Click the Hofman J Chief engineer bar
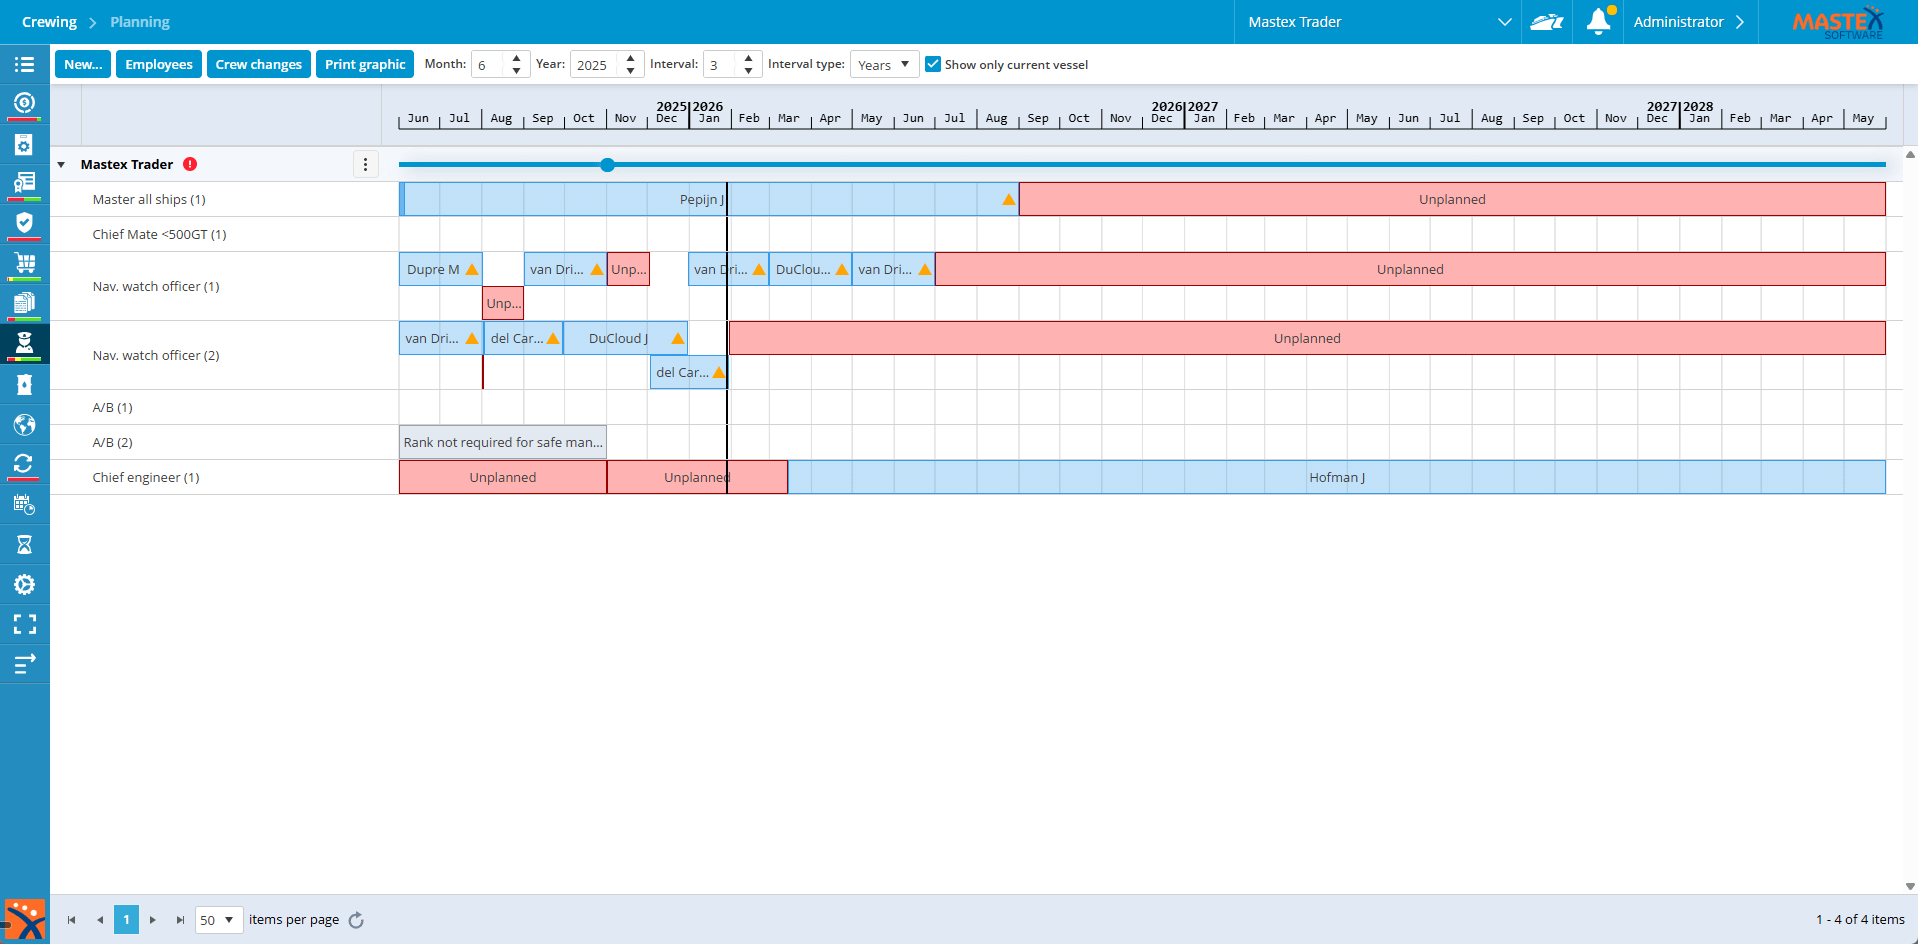 pos(1336,477)
